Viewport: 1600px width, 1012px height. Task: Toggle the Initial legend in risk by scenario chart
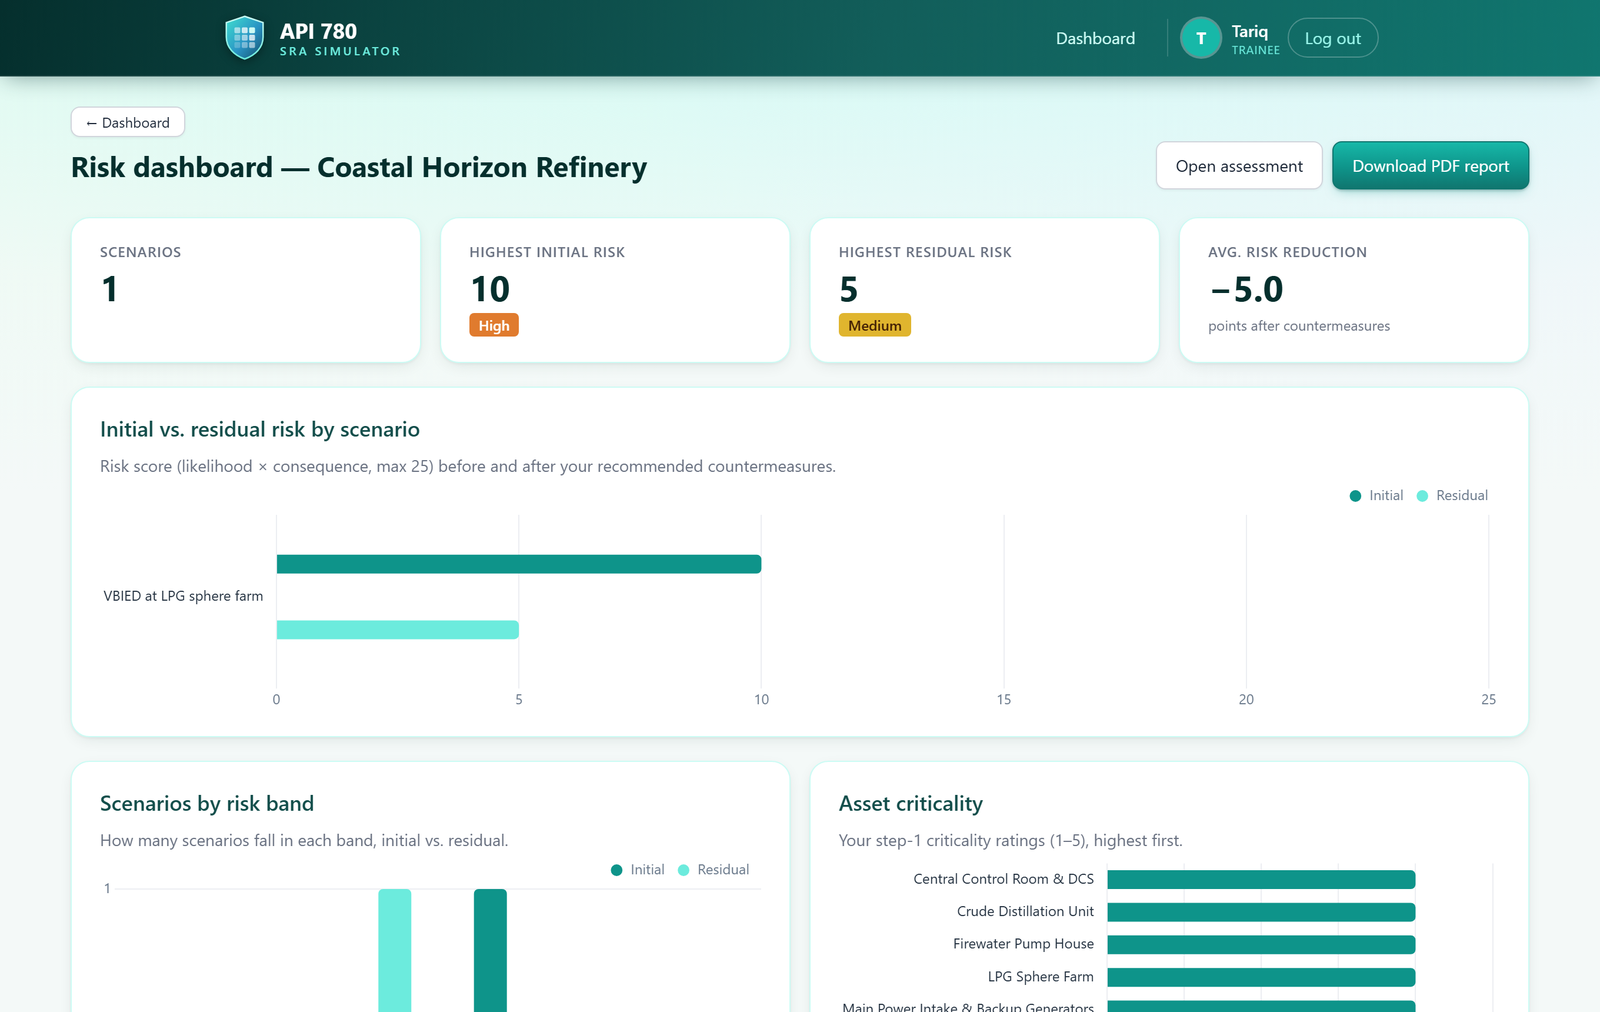click(1376, 495)
